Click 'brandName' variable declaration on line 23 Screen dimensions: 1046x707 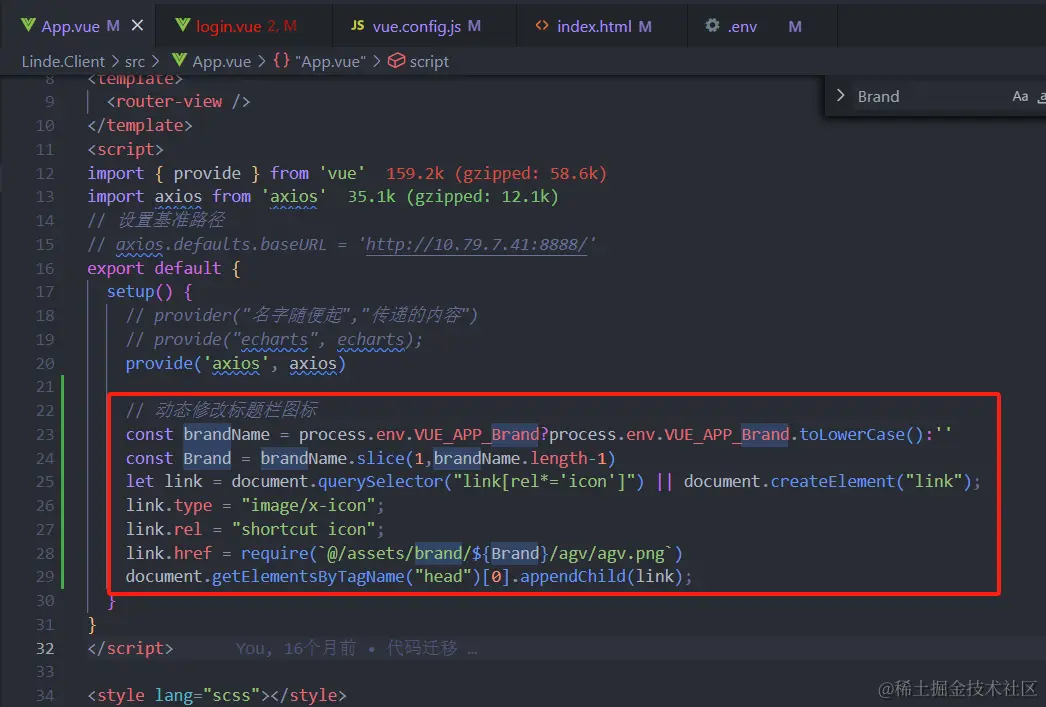227,434
